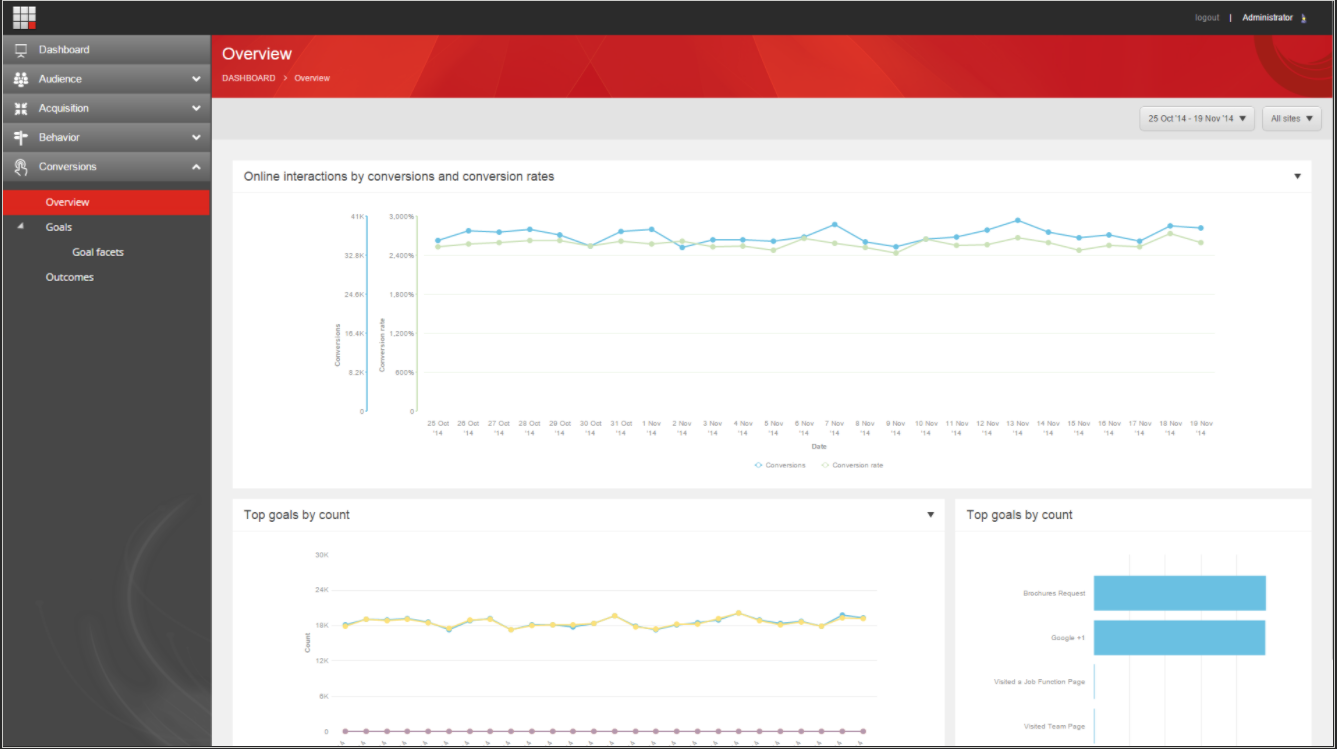
Task: Expand the Acquisition menu chevron
Action: [196, 108]
